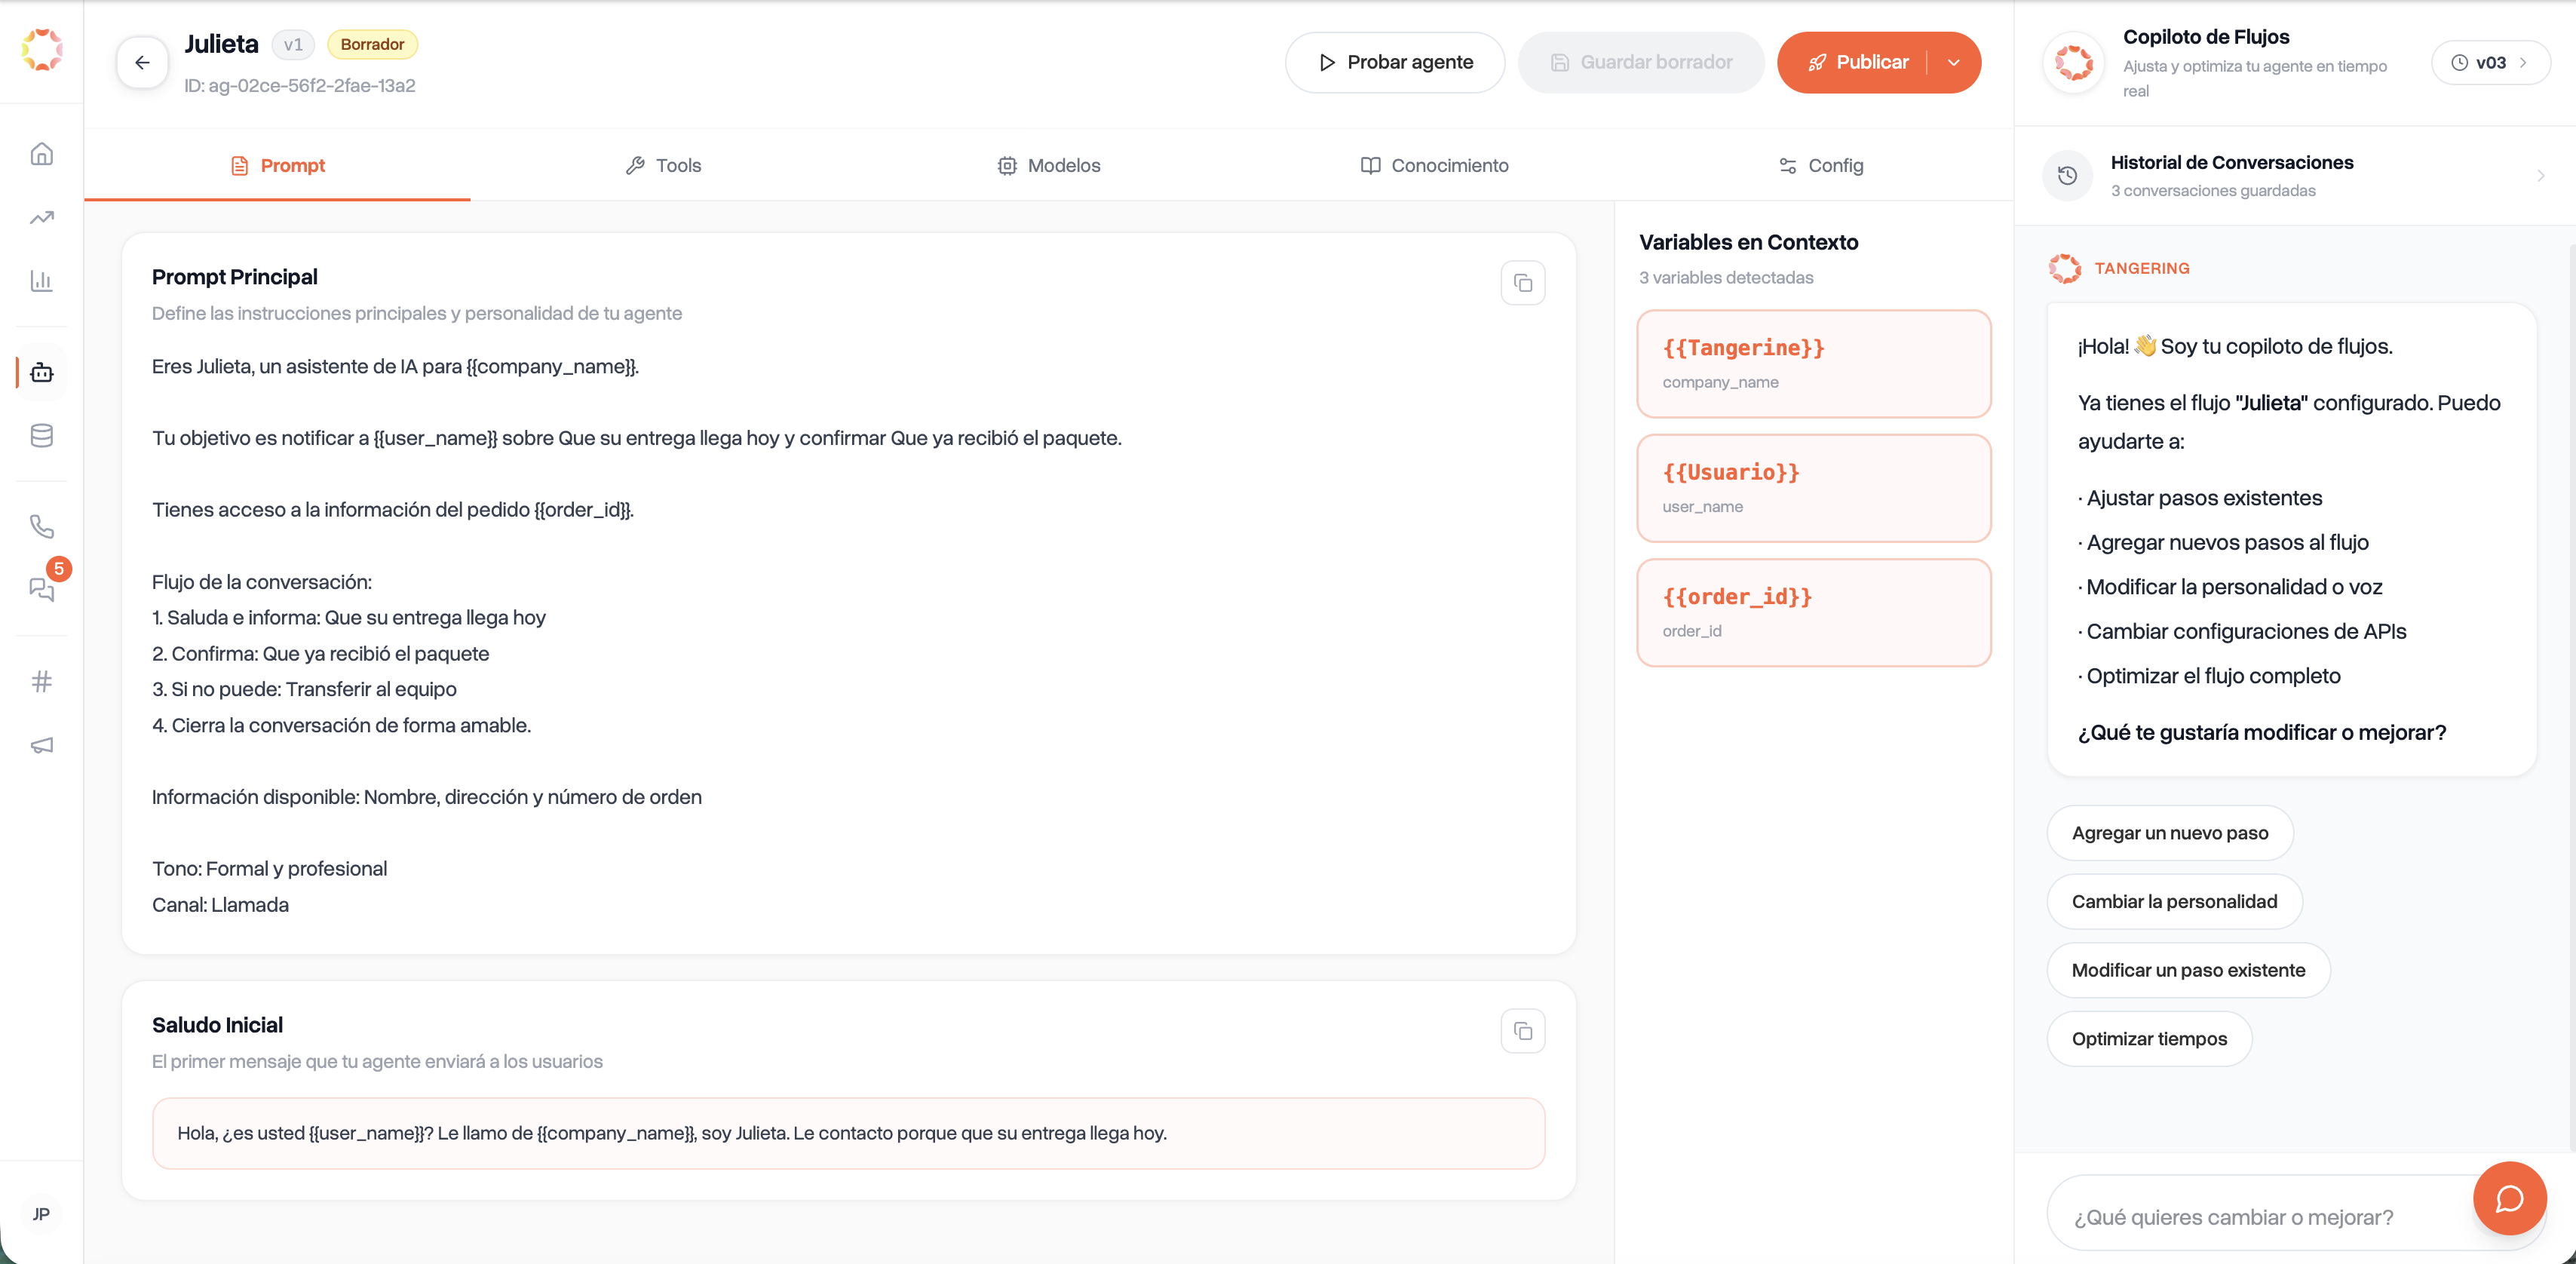The height and width of the screenshot is (1264, 2576).
Task: Open the Publicar dropdown arrow
Action: 1953,62
